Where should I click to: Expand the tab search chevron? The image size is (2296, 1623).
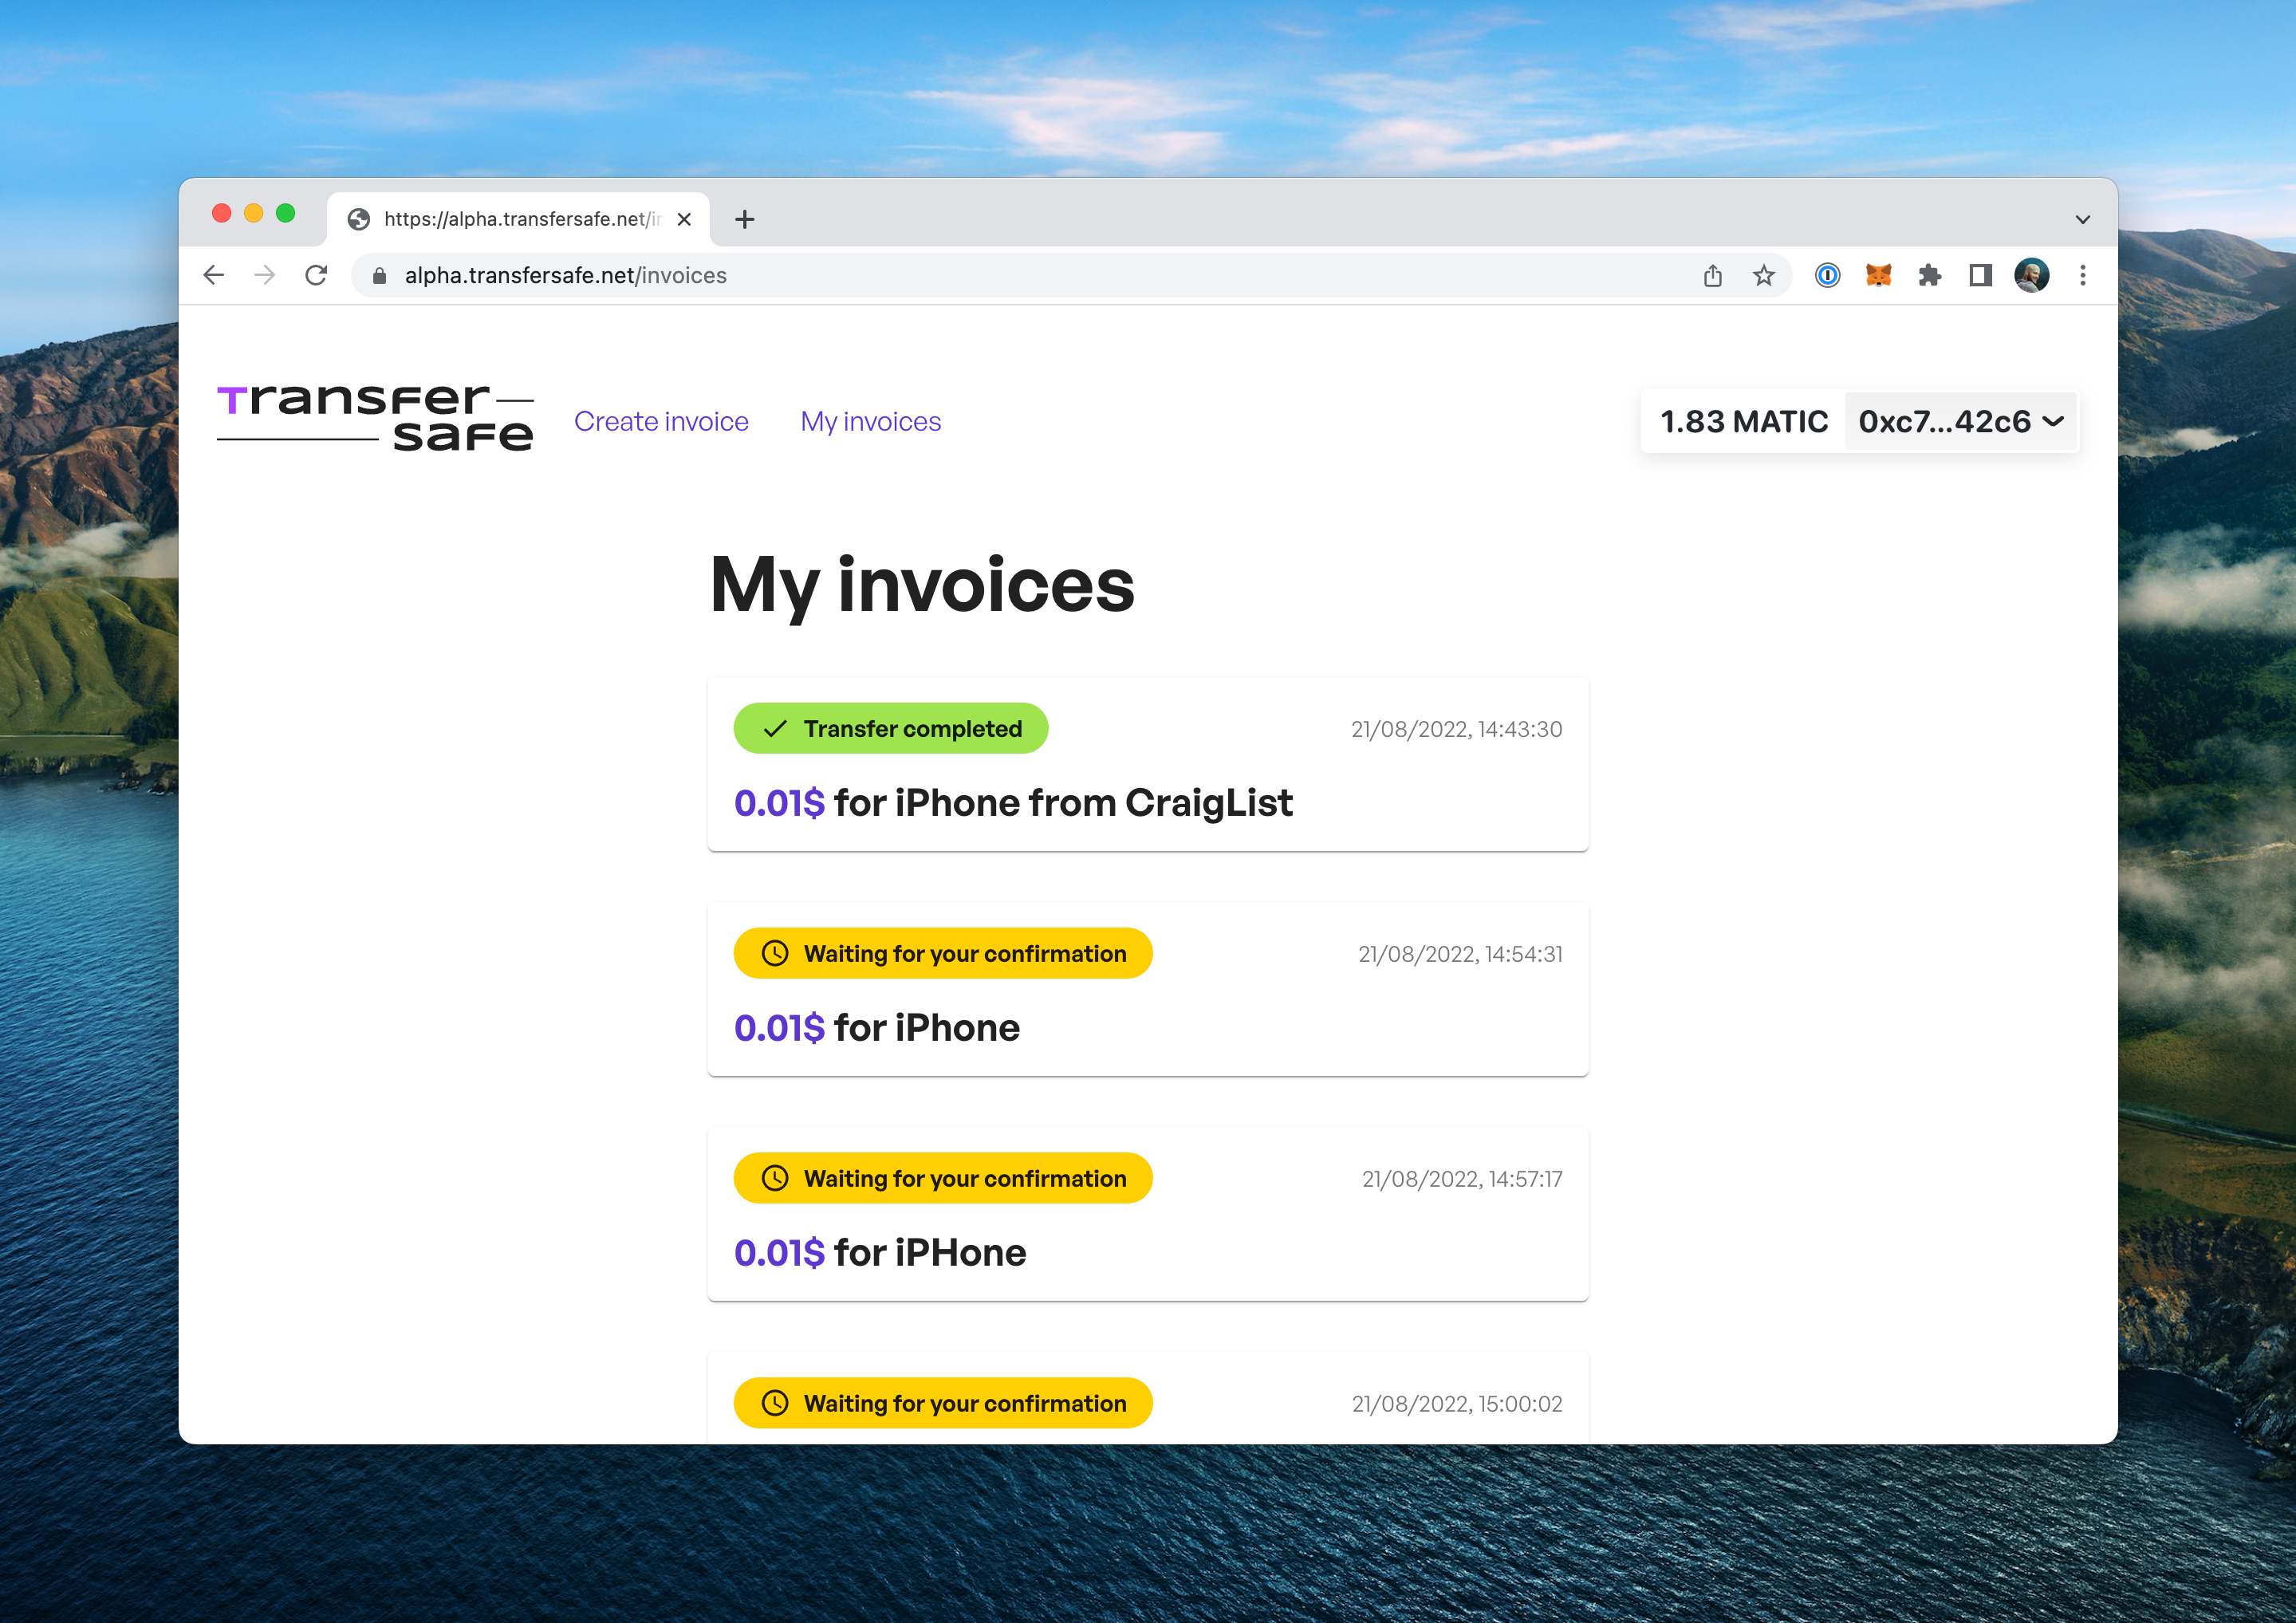tap(2083, 219)
